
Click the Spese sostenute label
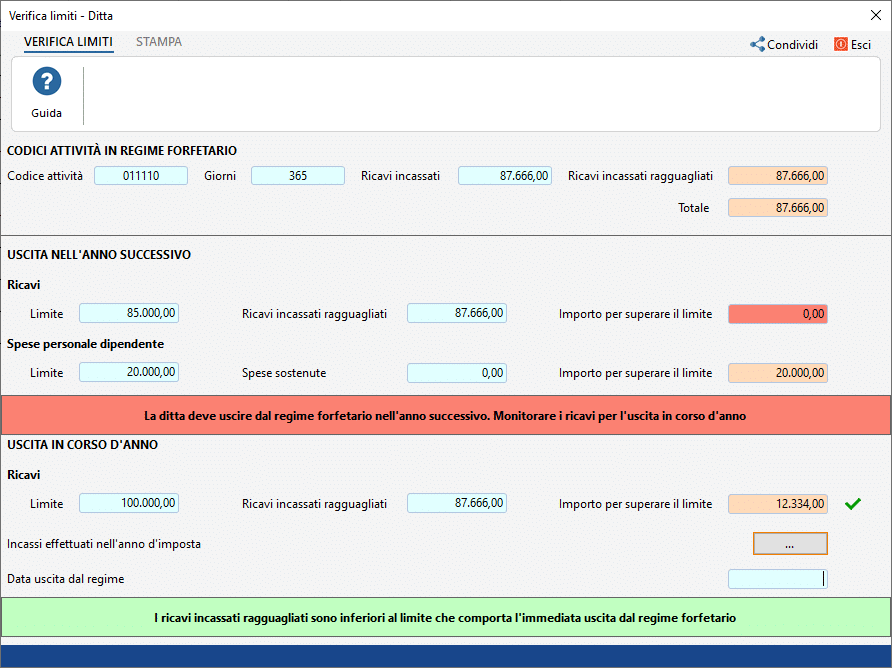pos(284,373)
